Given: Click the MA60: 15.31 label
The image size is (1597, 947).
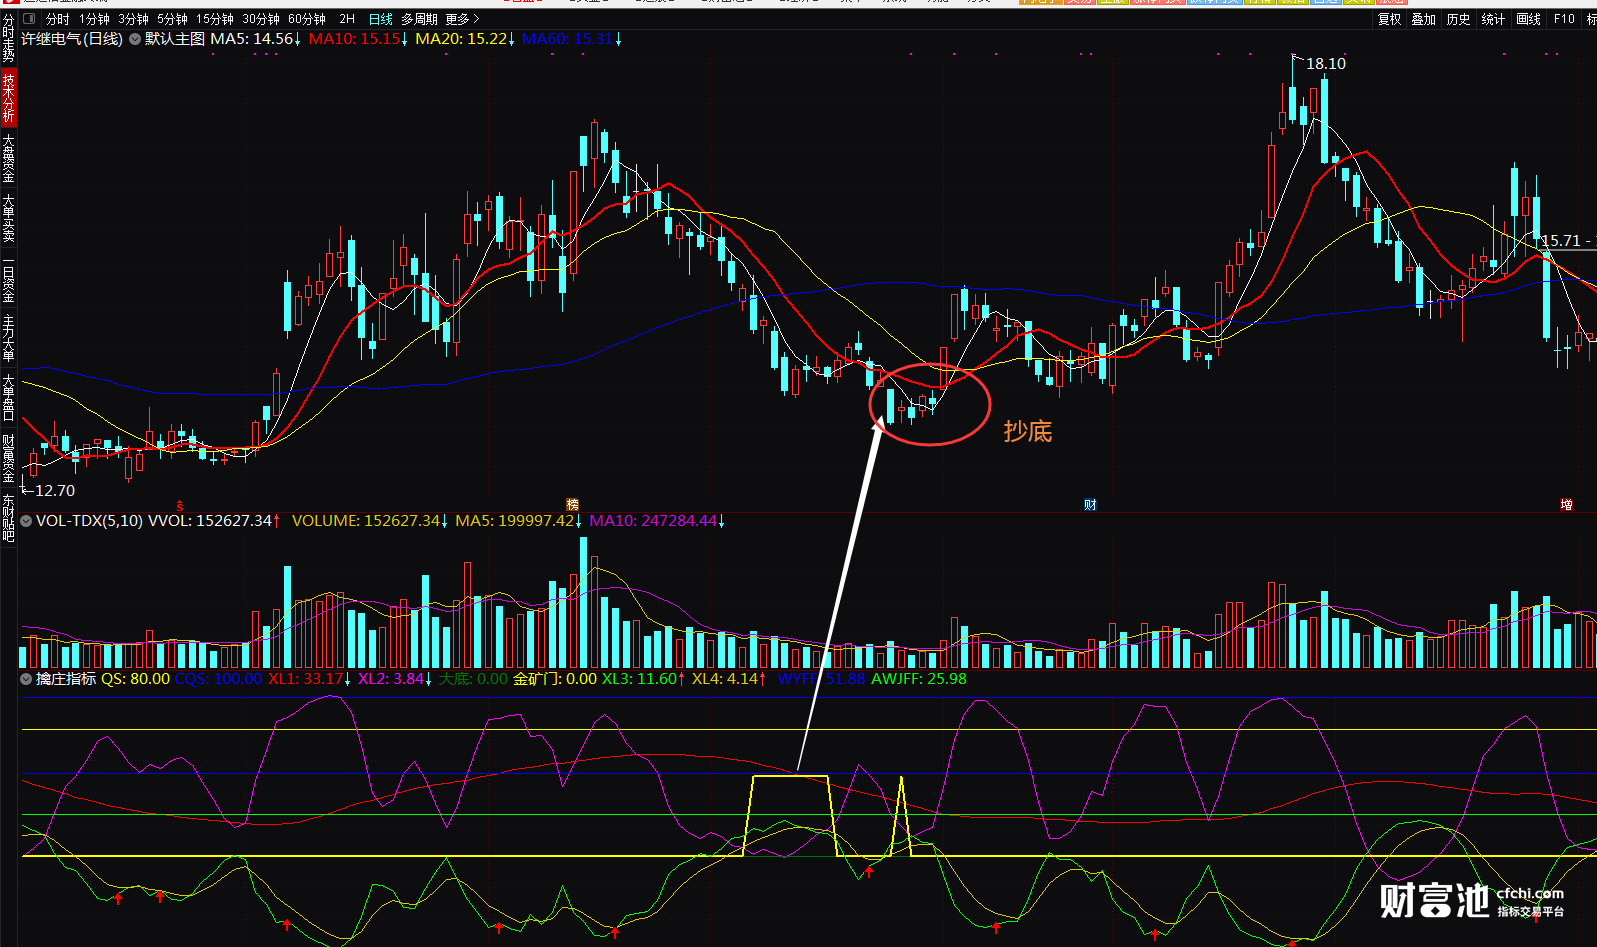Looking at the screenshot, I should coord(567,39).
